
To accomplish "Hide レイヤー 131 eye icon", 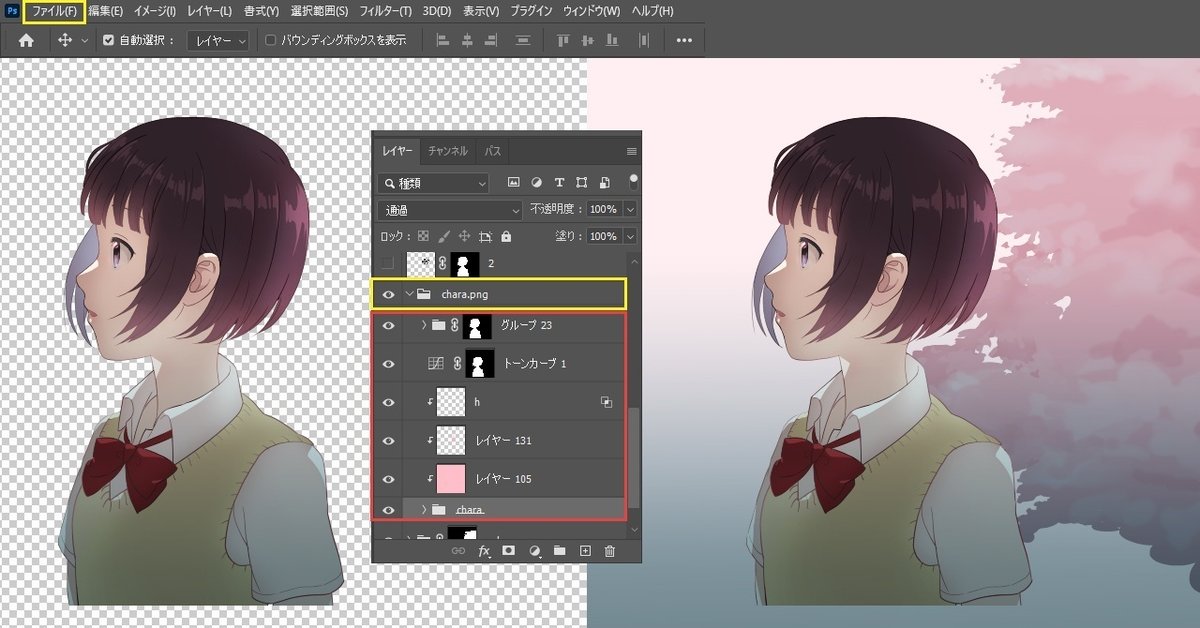I will tap(388, 439).
